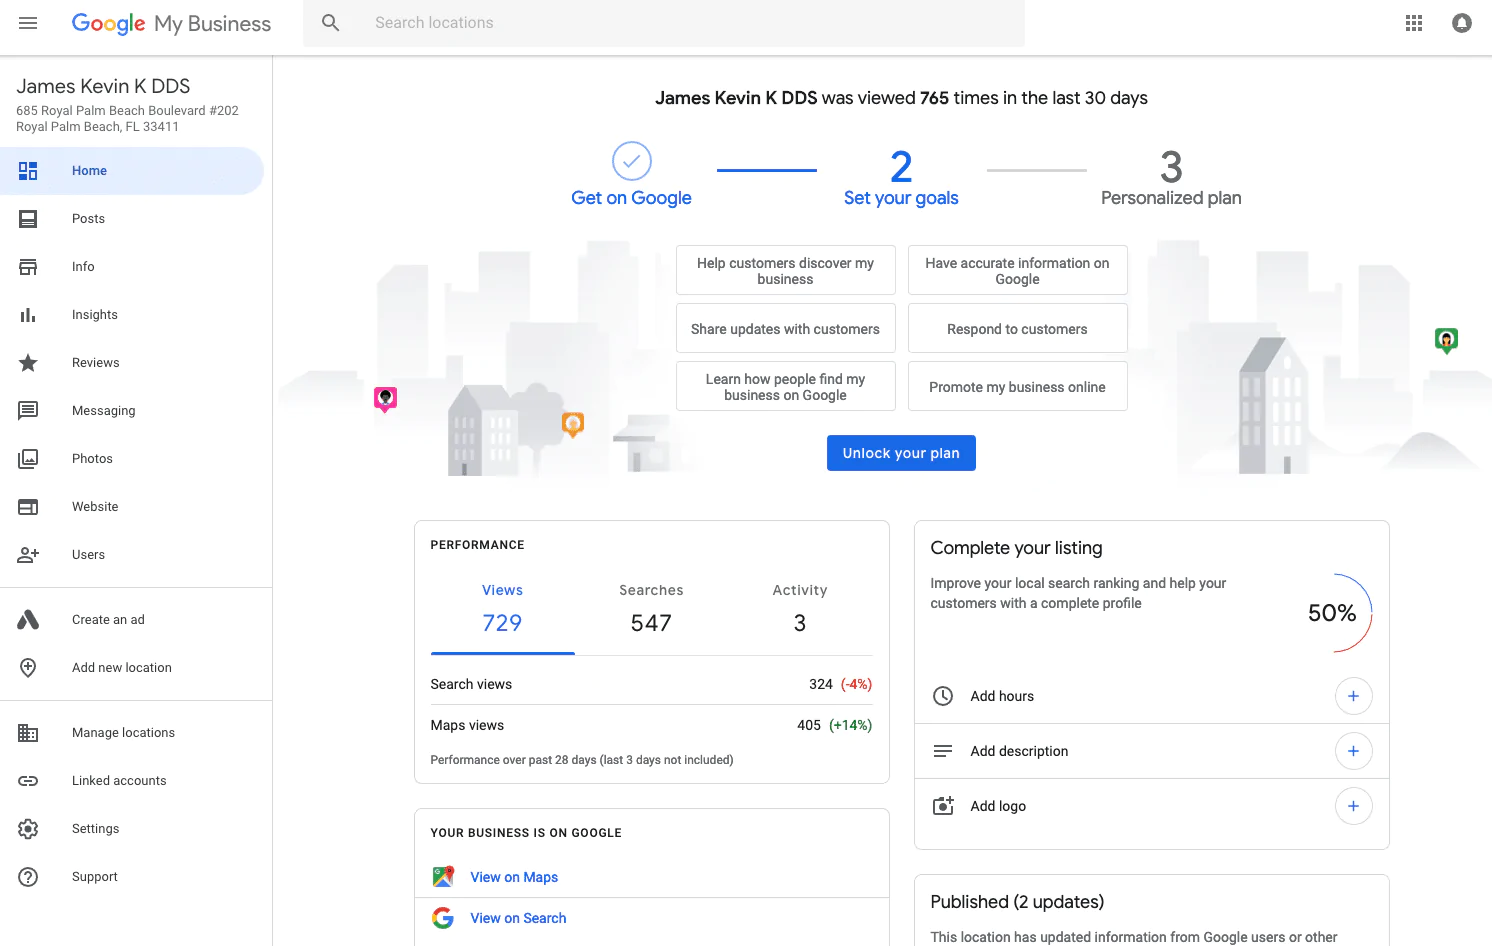1492x946 pixels.
Task: Click the Insights bar chart icon
Action: pyautogui.click(x=28, y=315)
